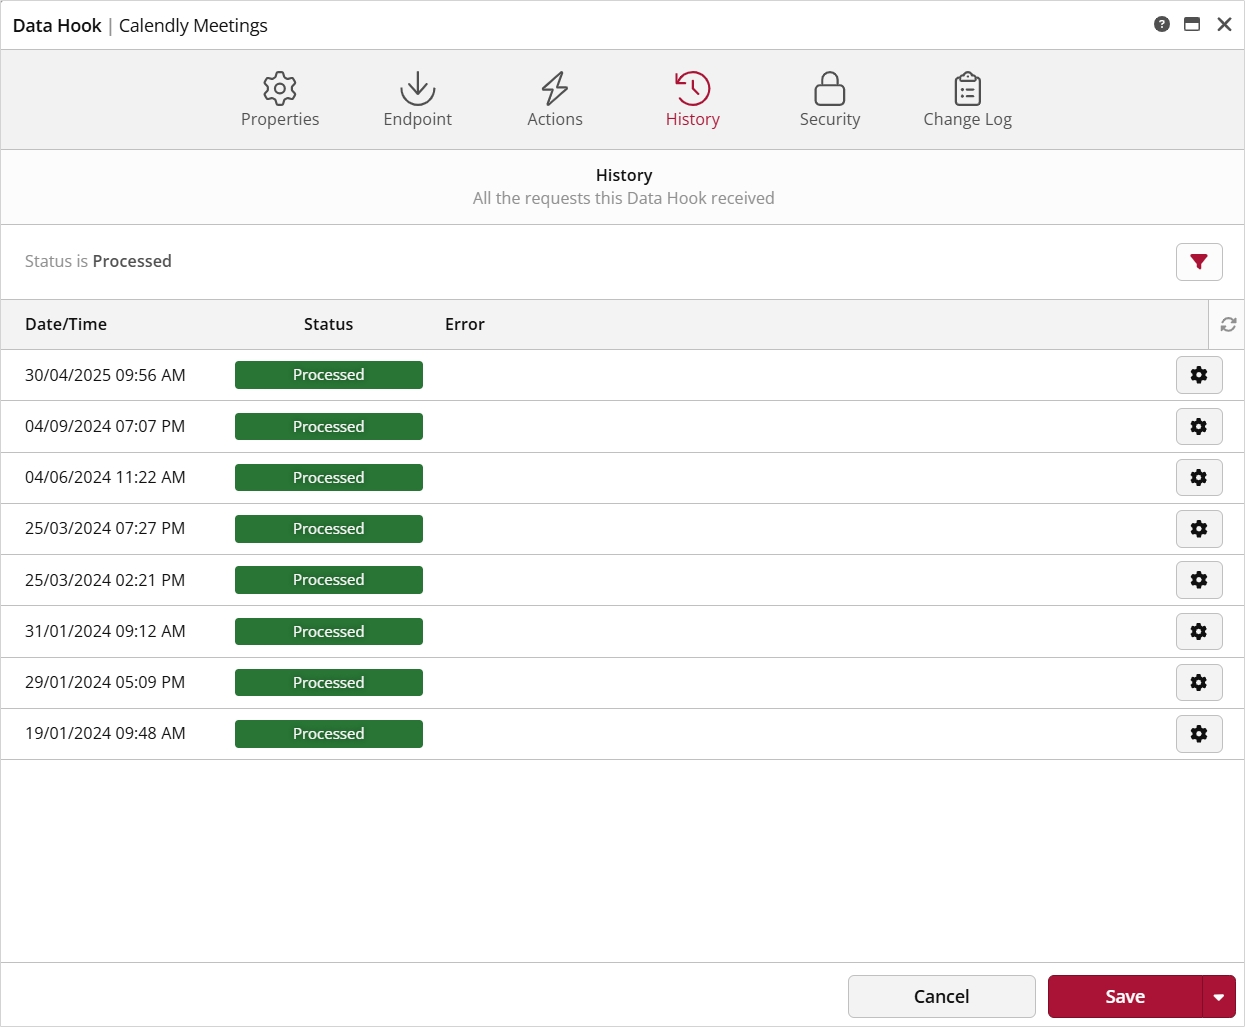Click the Processed badge for 29/01/2024
This screenshot has width=1245, height=1027.
click(x=329, y=683)
